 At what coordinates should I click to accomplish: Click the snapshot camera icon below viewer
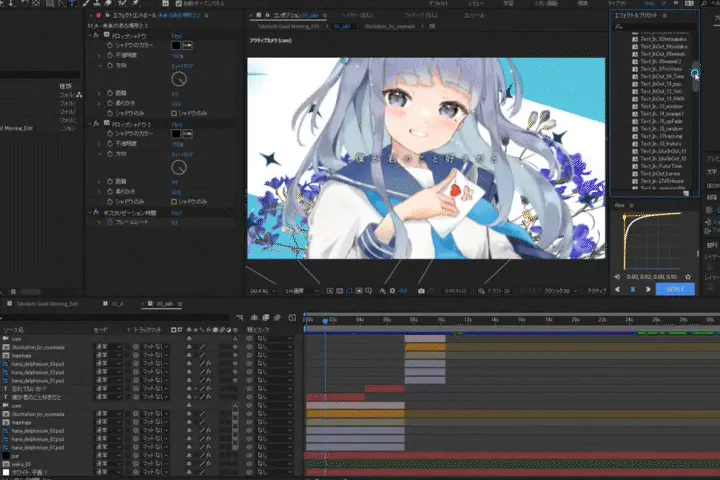[x=421, y=291]
